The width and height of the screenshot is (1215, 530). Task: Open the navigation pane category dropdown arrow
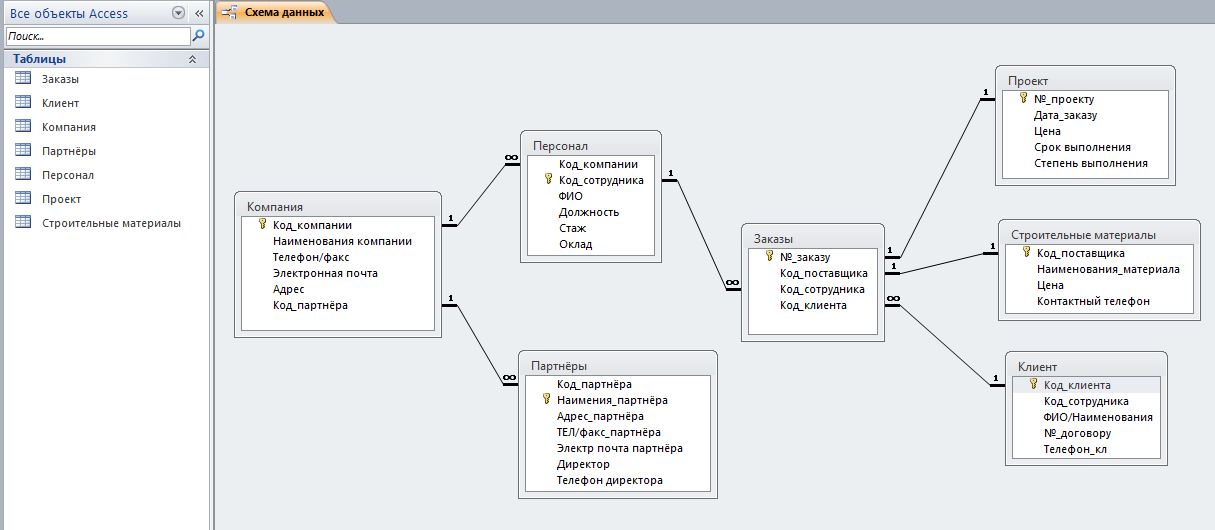178,13
